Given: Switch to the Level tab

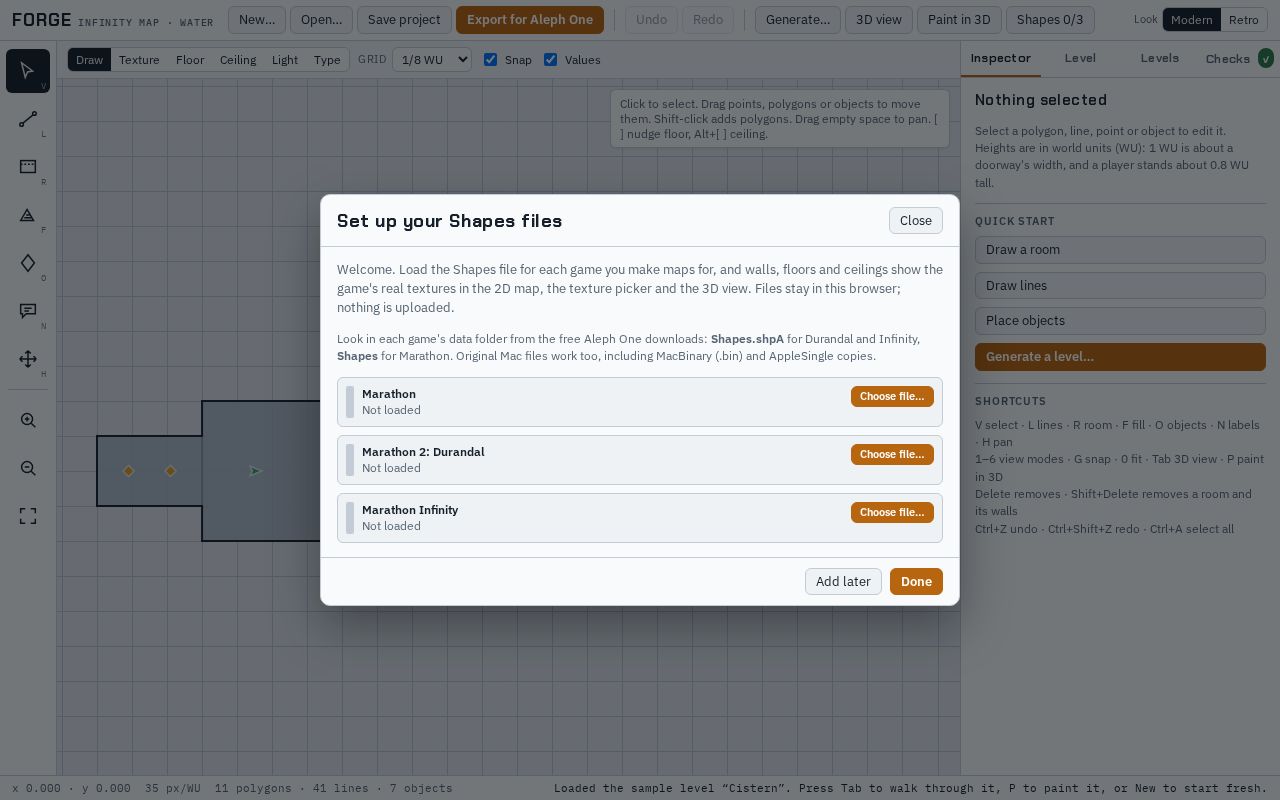Looking at the screenshot, I should (1080, 58).
